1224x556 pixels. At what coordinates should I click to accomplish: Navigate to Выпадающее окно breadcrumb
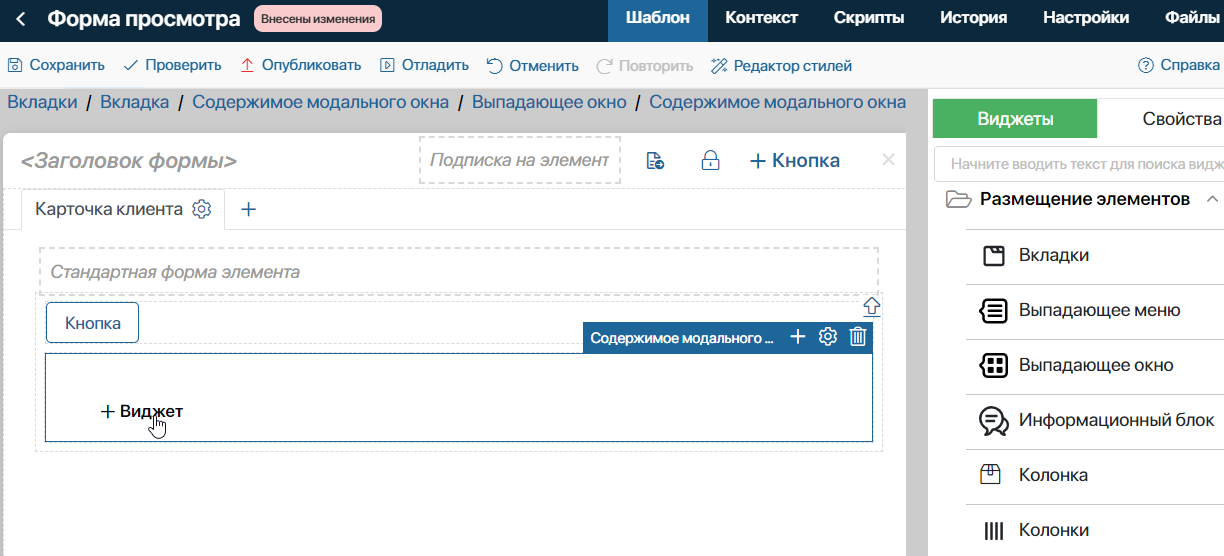(549, 102)
